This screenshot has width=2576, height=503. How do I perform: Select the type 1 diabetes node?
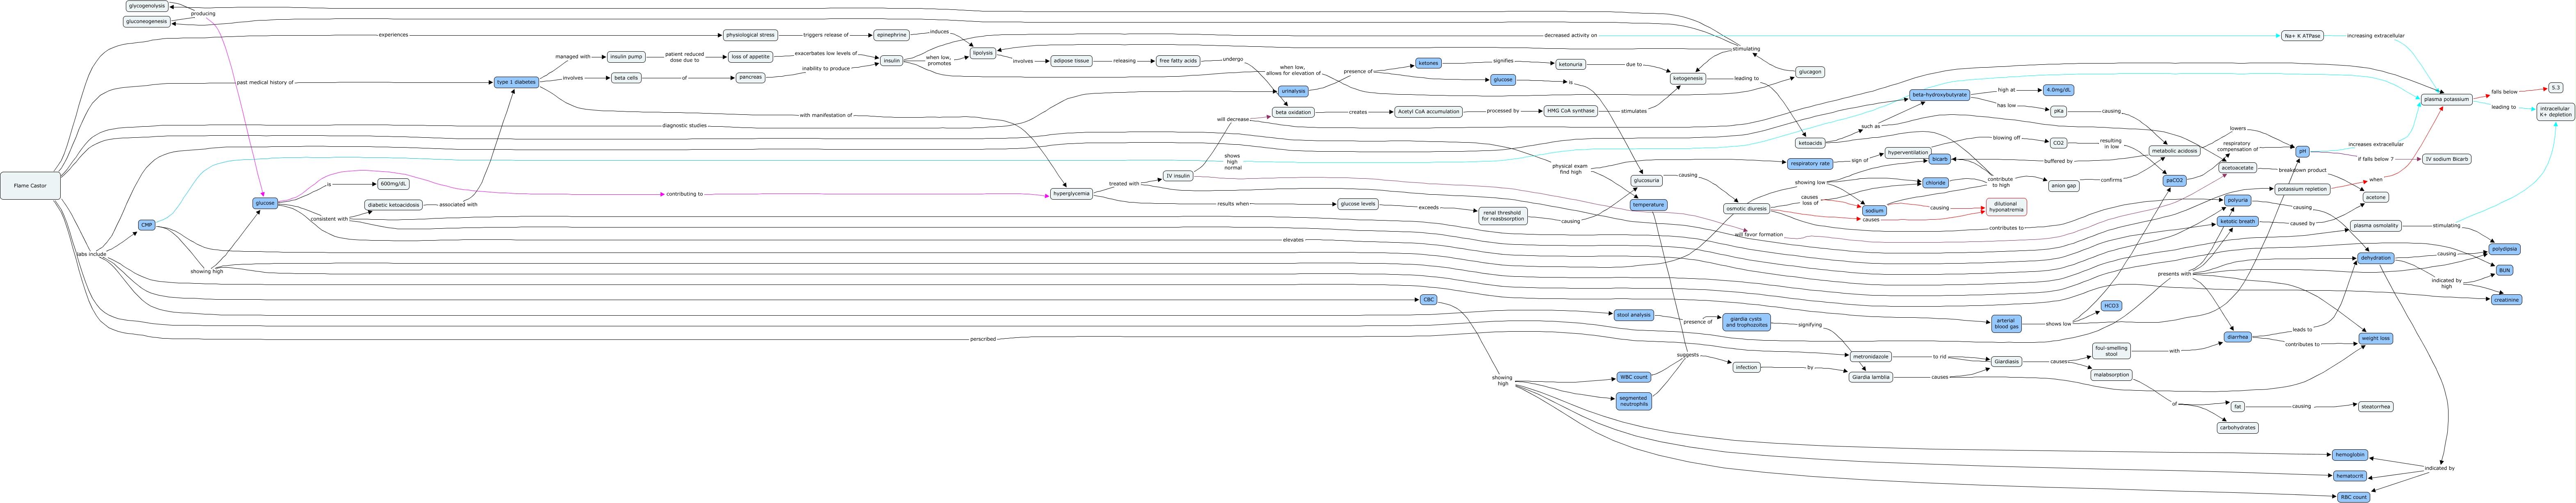(x=517, y=82)
